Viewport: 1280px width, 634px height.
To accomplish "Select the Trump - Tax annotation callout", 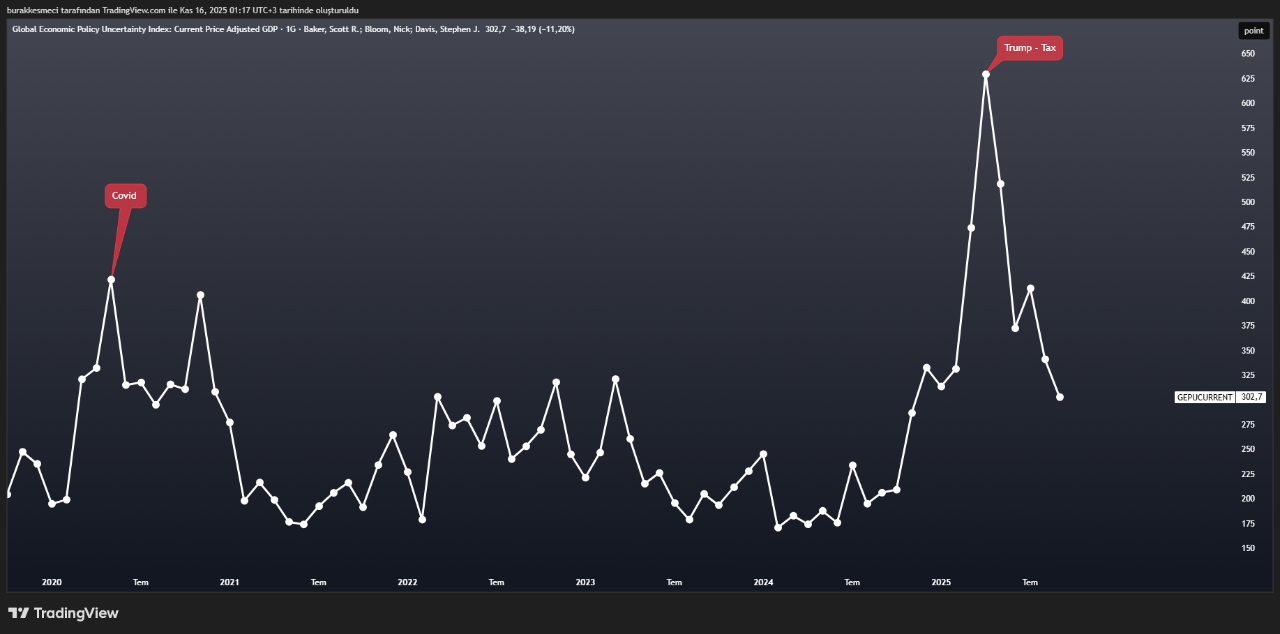I will (1029, 48).
